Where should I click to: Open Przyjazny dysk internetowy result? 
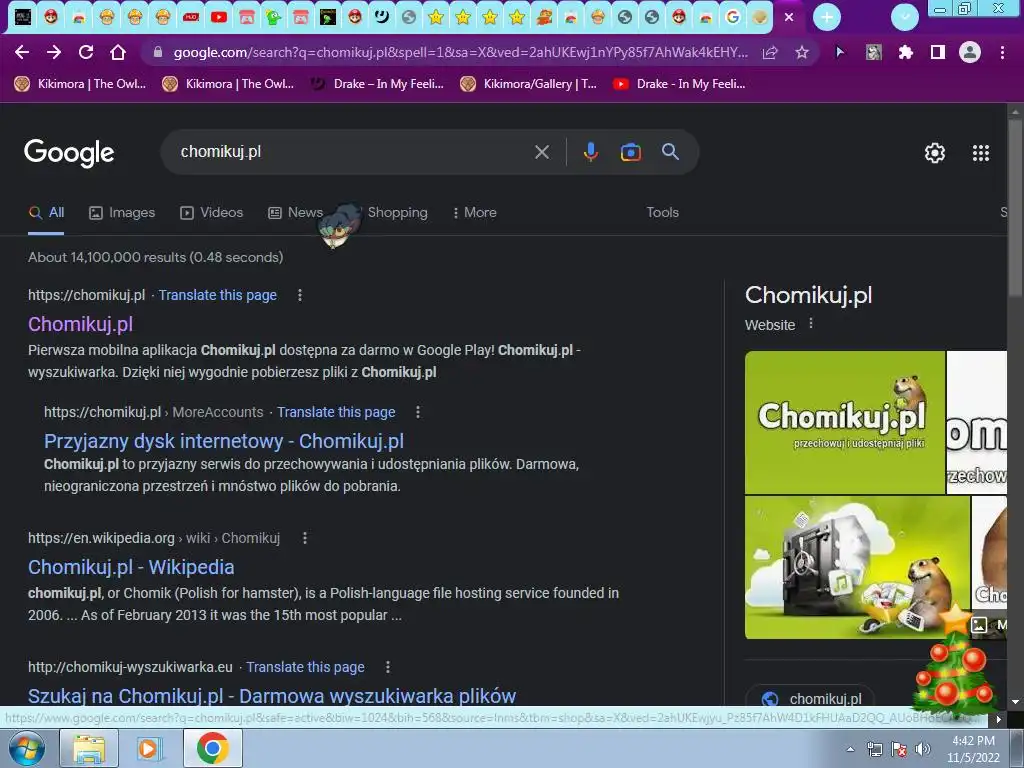[x=223, y=441]
